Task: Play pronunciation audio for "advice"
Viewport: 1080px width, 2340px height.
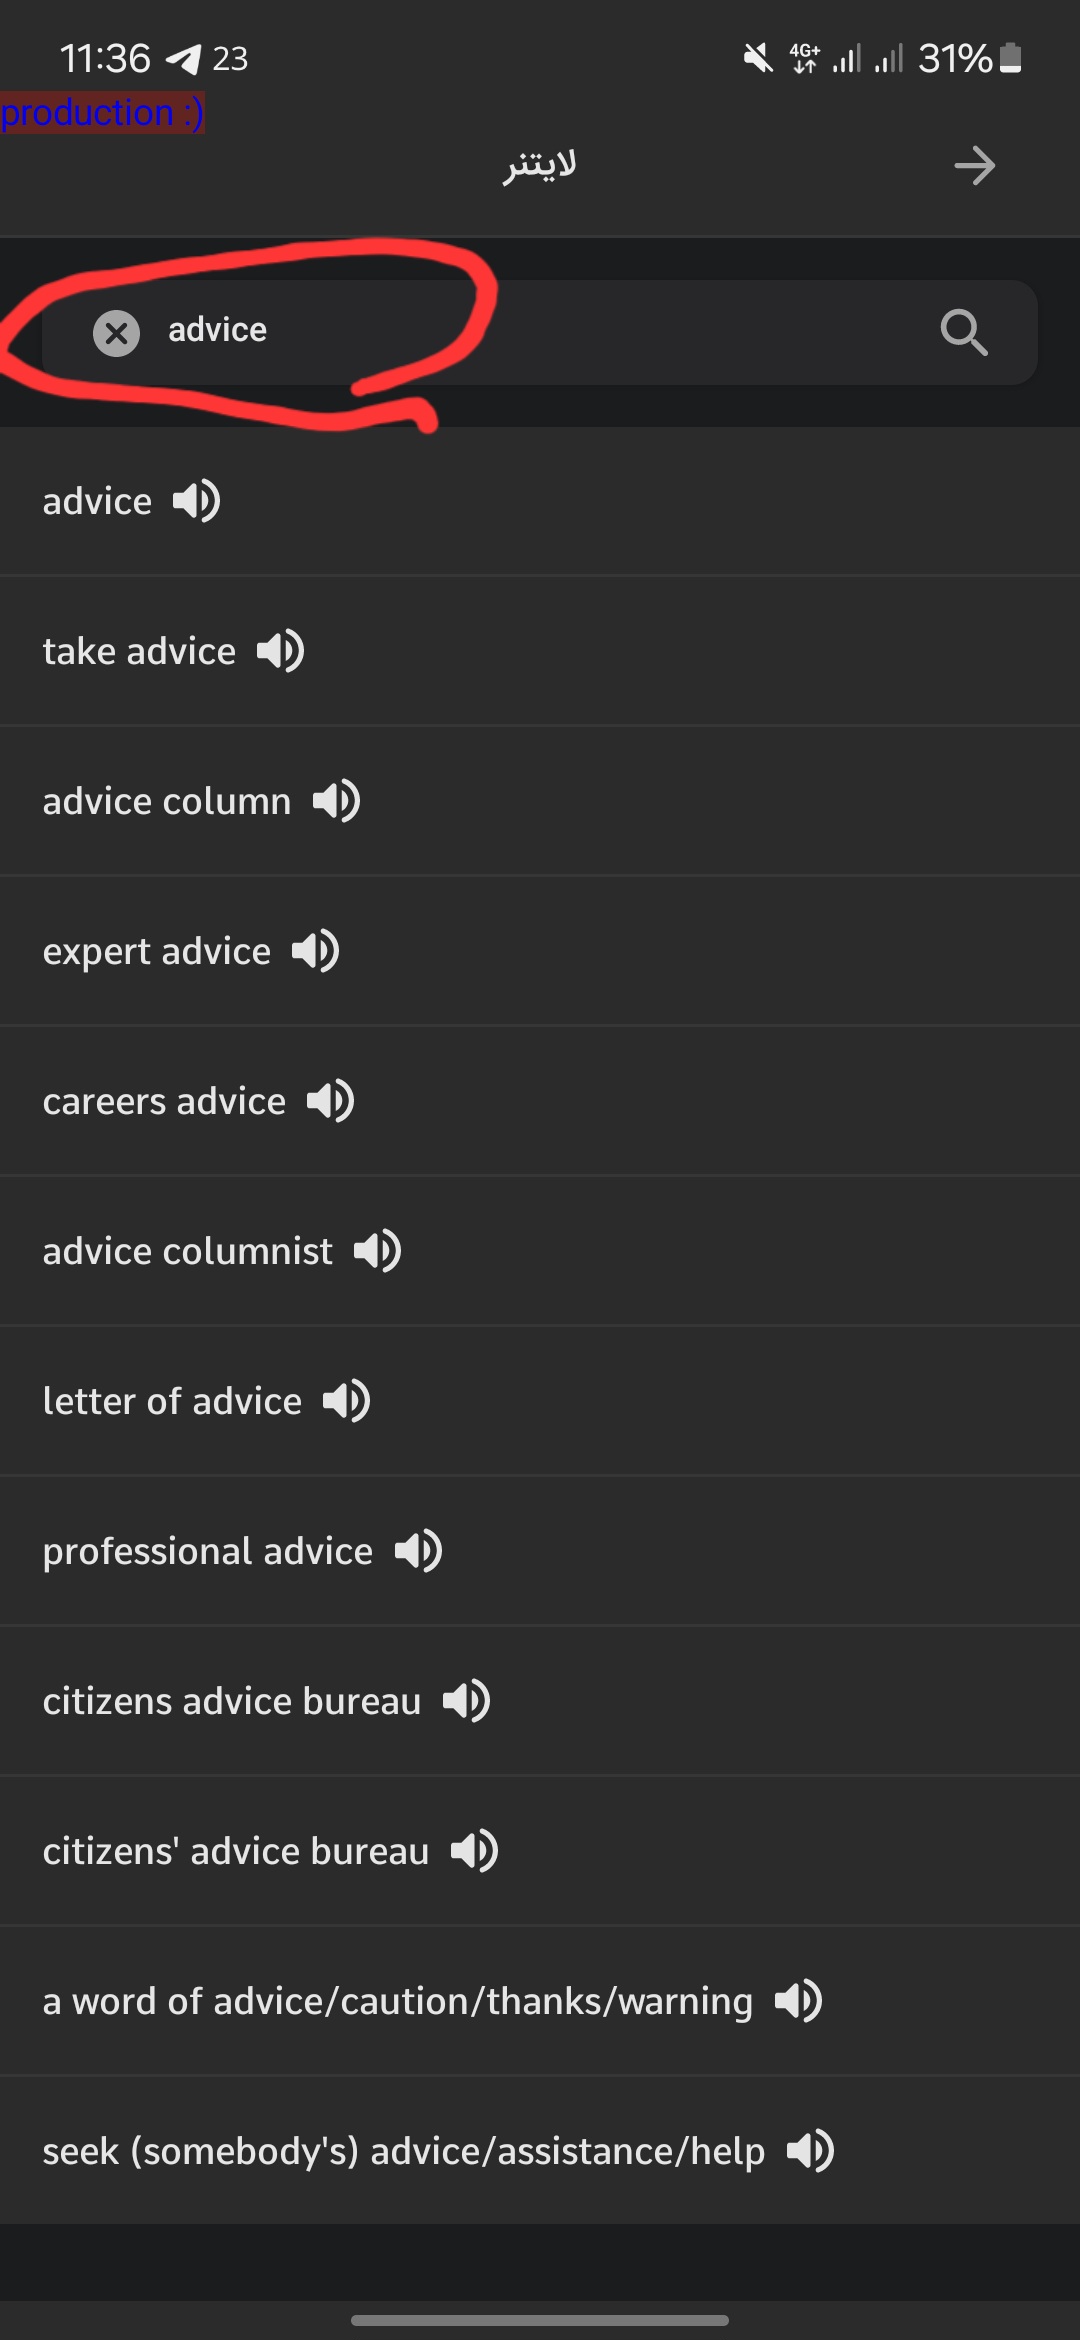Action: (197, 501)
